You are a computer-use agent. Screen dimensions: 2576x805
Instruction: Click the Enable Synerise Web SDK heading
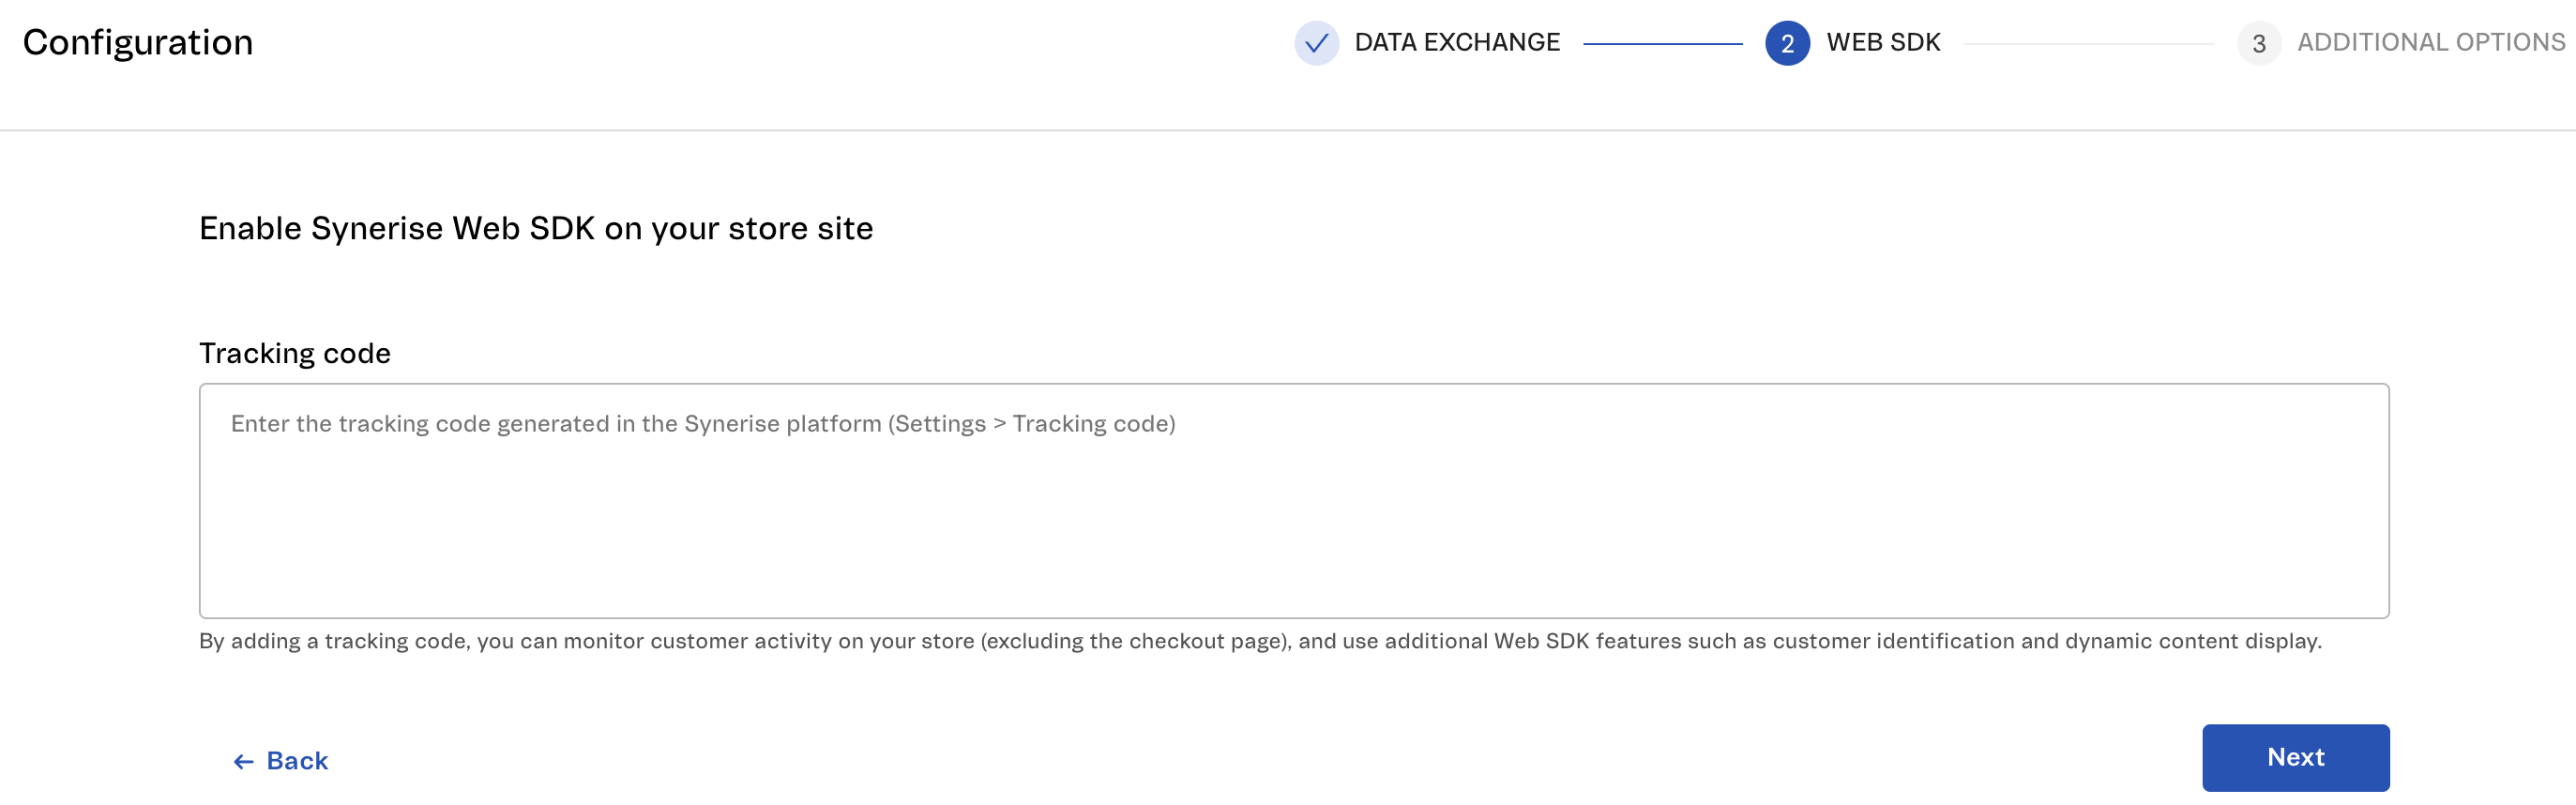pyautogui.click(x=536, y=228)
